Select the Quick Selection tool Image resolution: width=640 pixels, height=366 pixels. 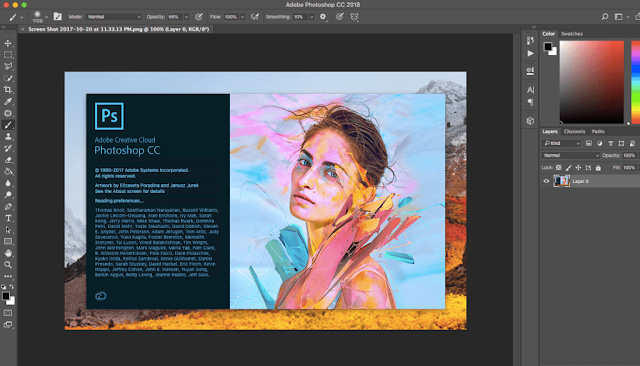8,78
